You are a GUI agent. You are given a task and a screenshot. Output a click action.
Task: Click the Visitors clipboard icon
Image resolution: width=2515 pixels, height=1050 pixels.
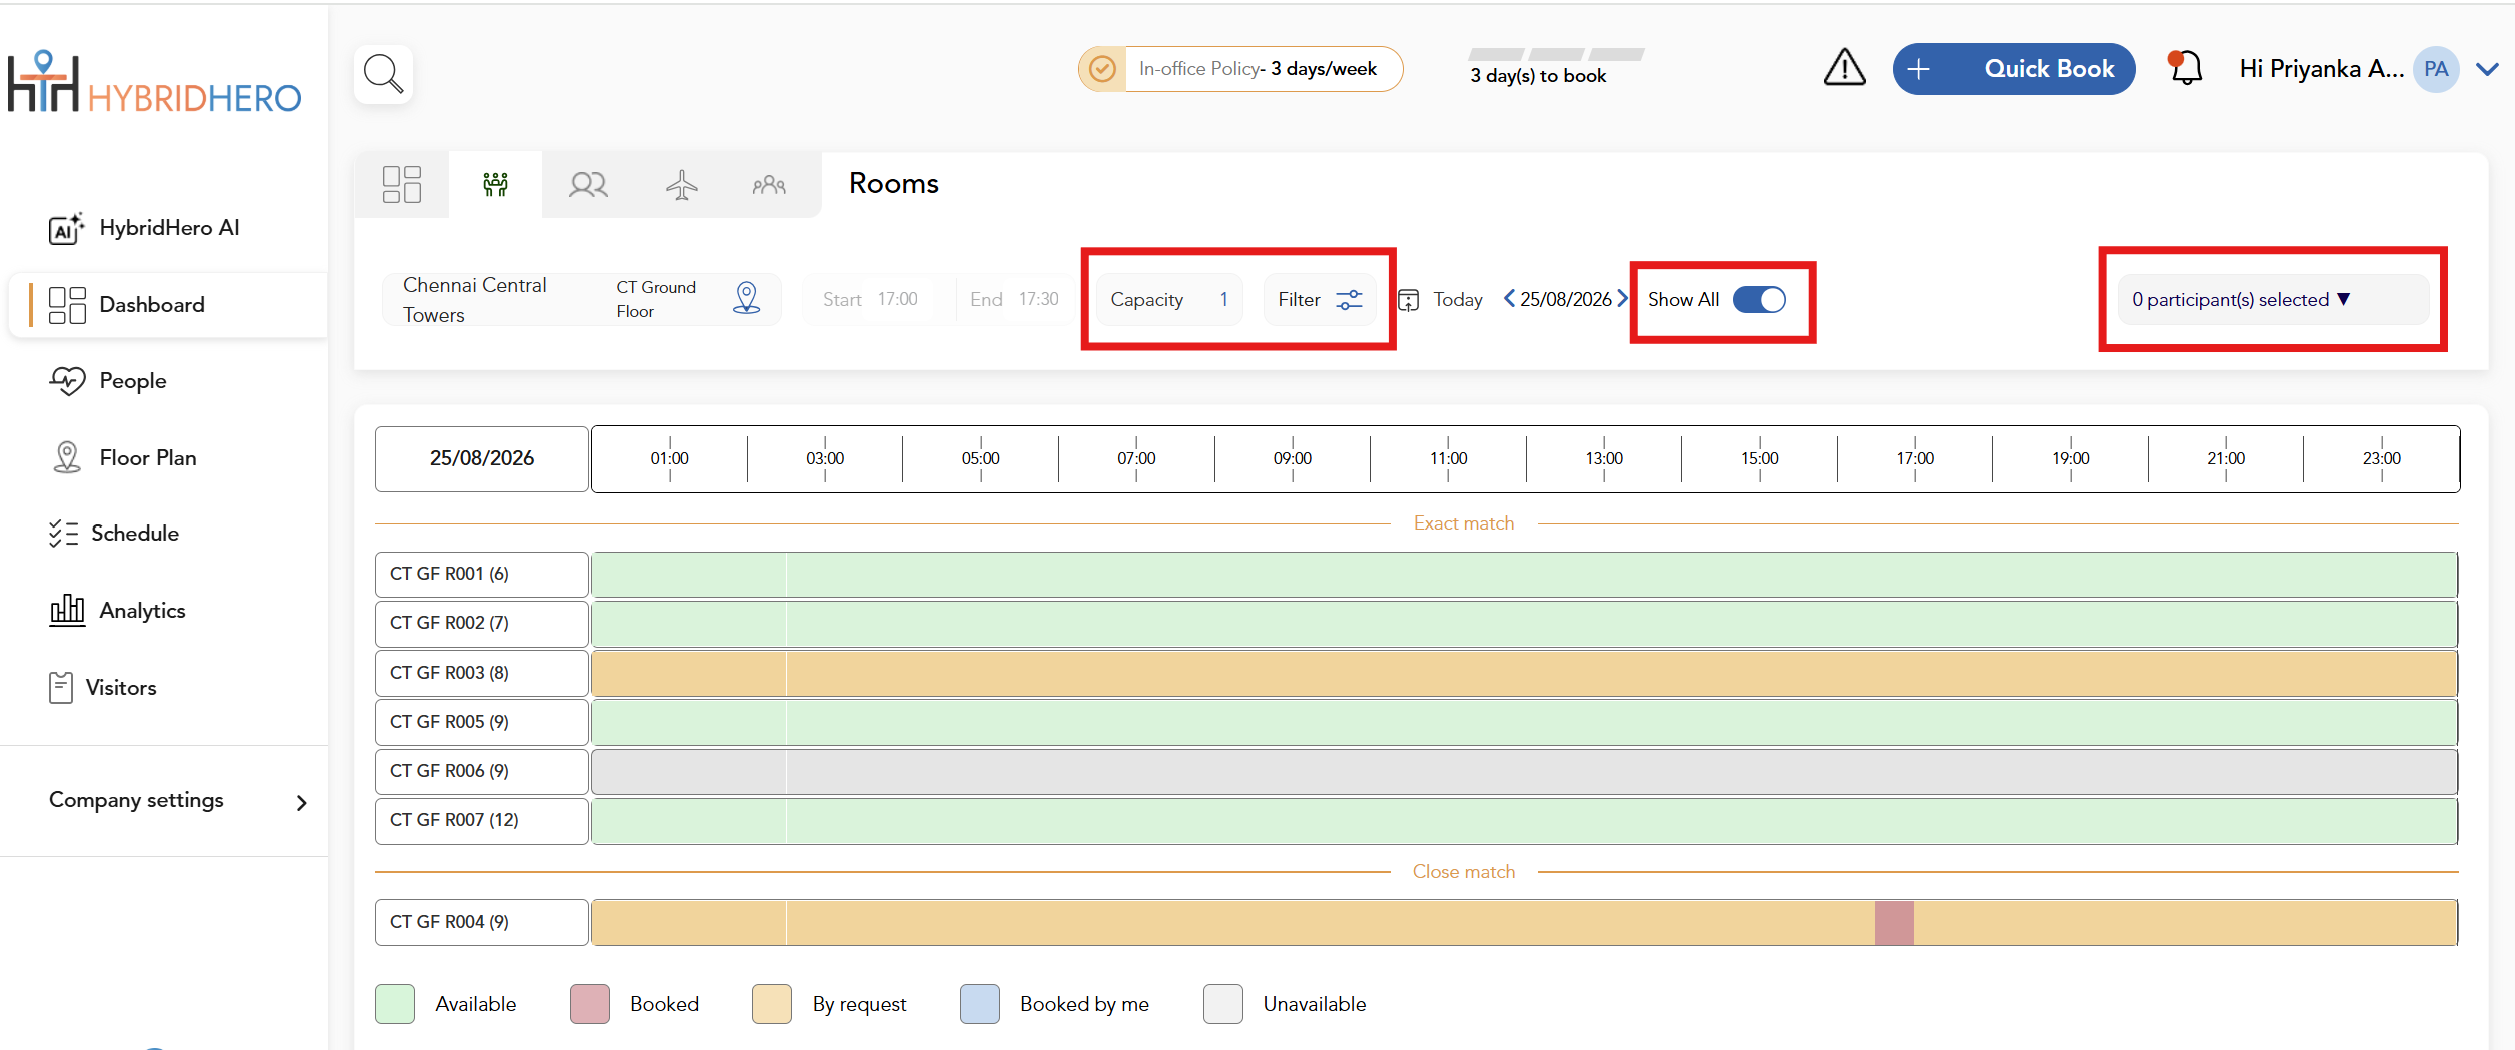[61, 687]
